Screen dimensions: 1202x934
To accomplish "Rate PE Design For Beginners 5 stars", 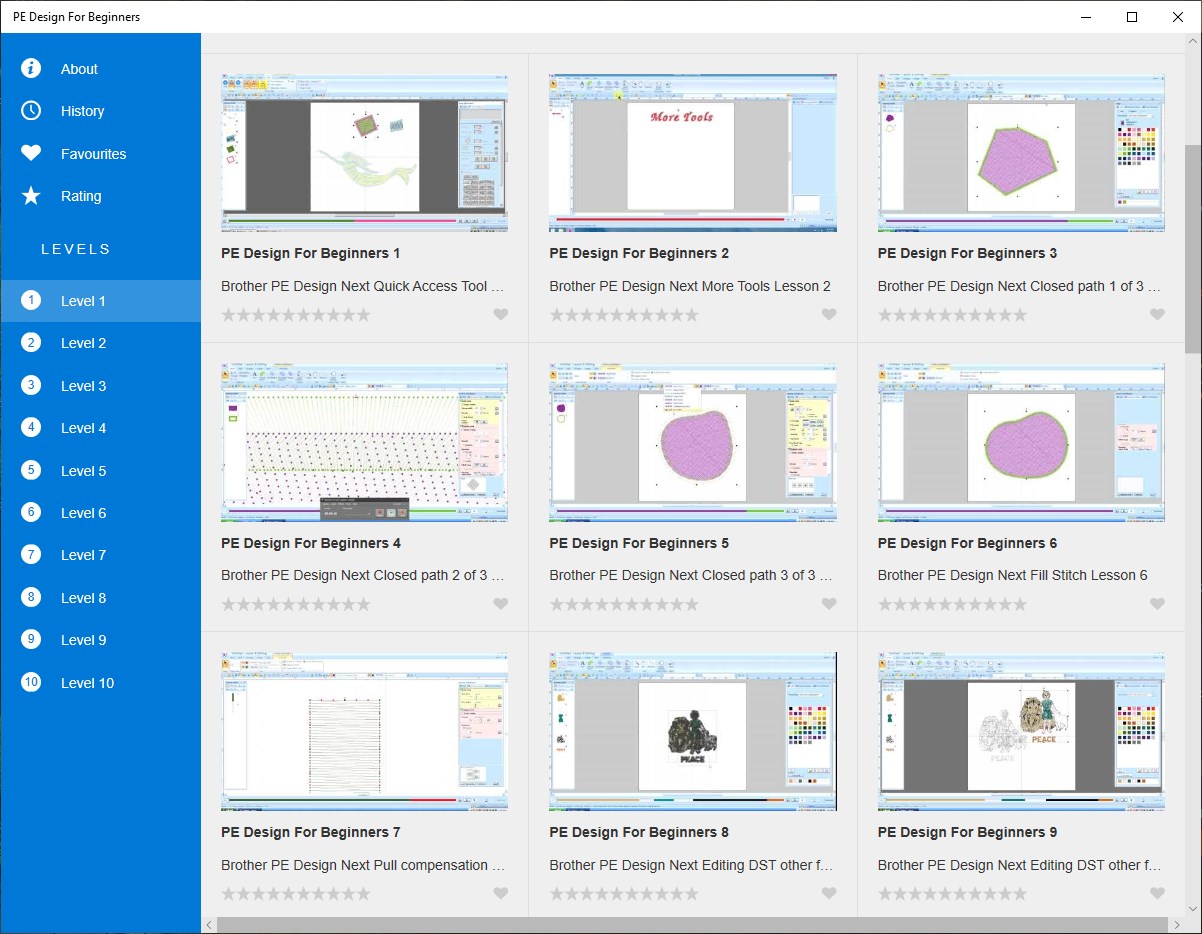I will pyautogui.click(x=624, y=604).
